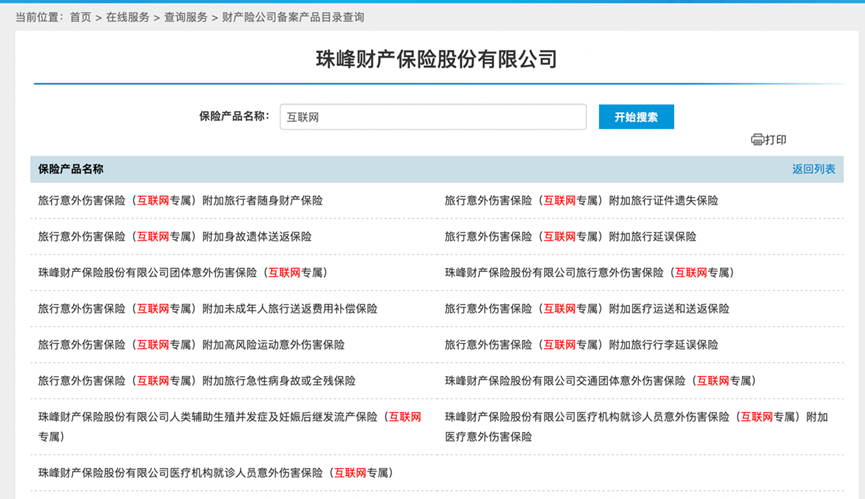Select 交通团体意外伤害保险 entry

(x=601, y=380)
